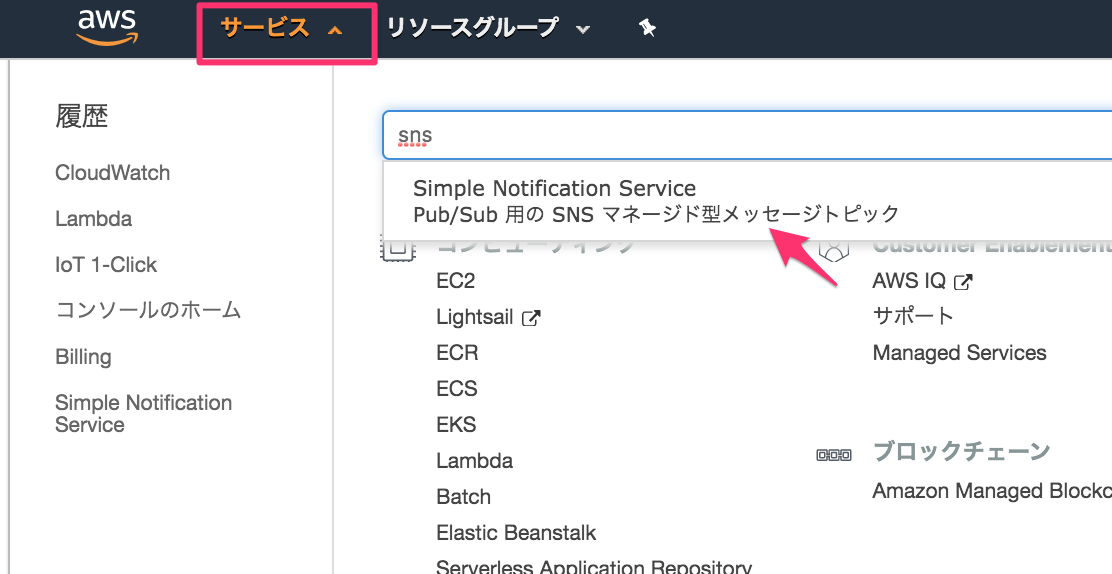Open Serverless Application Repository
1112x574 pixels.
coord(594,567)
